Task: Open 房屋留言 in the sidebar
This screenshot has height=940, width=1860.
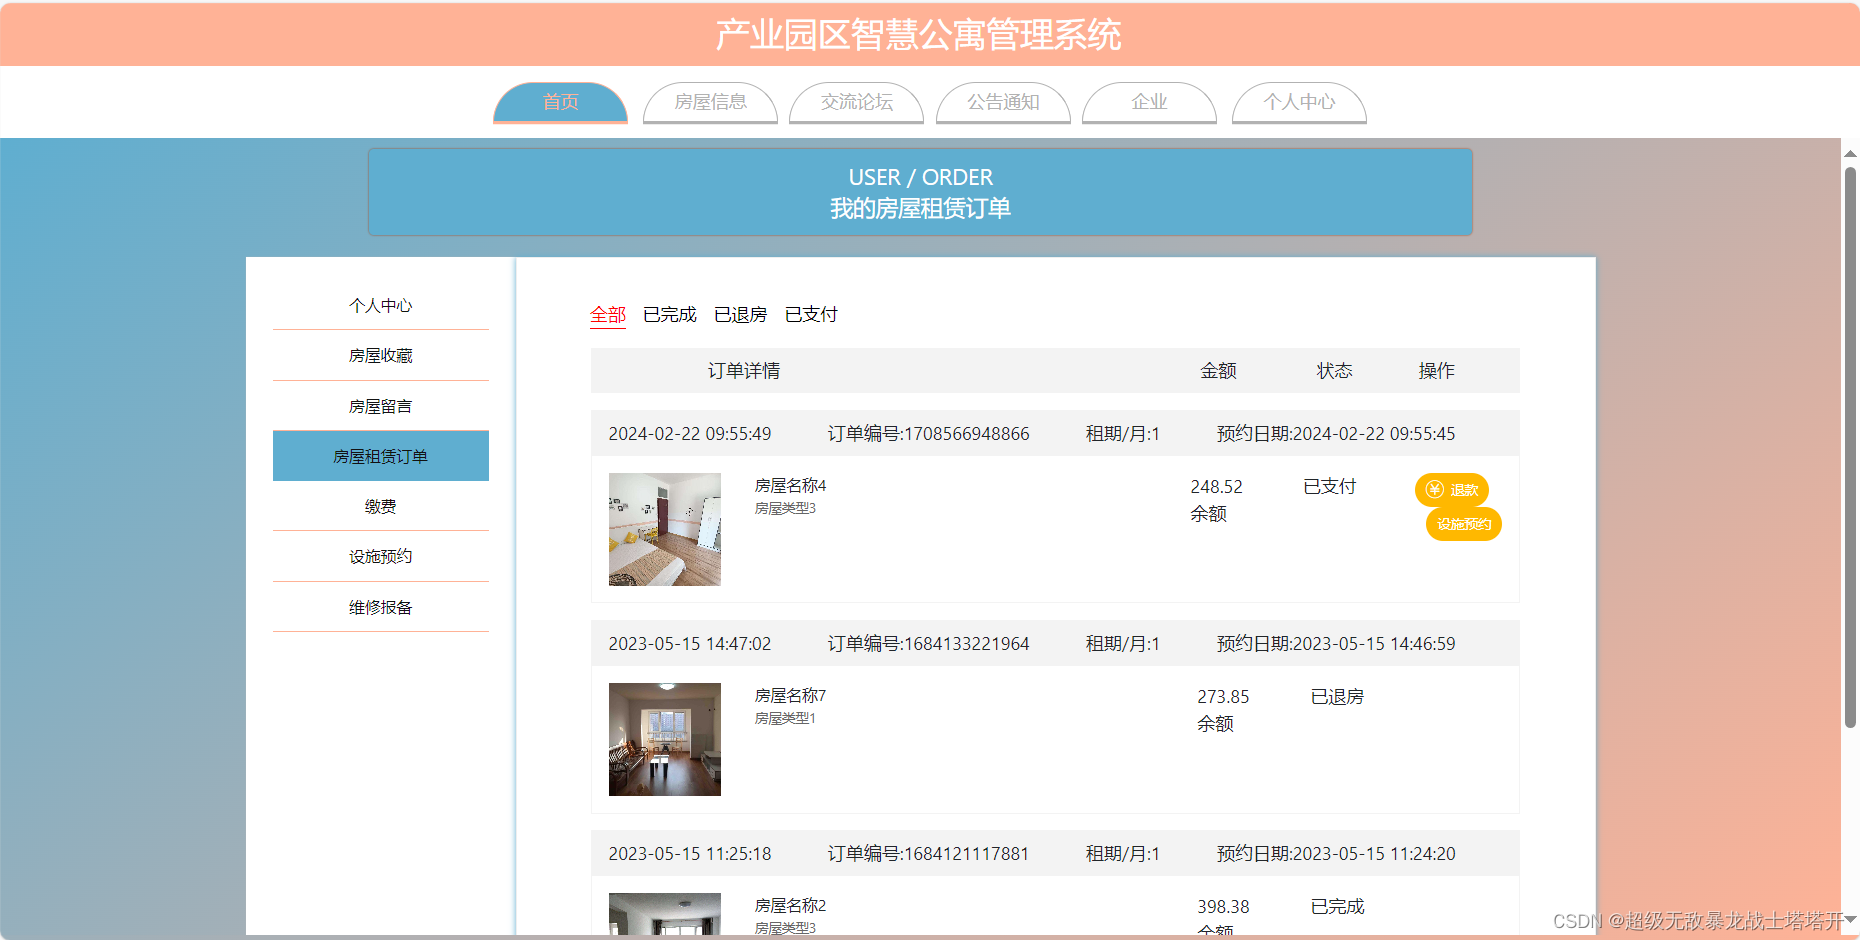Action: pos(380,406)
